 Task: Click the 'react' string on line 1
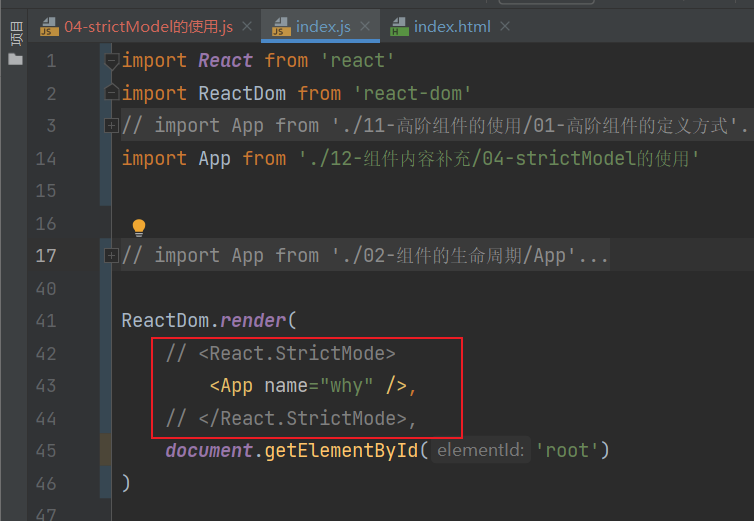357,61
